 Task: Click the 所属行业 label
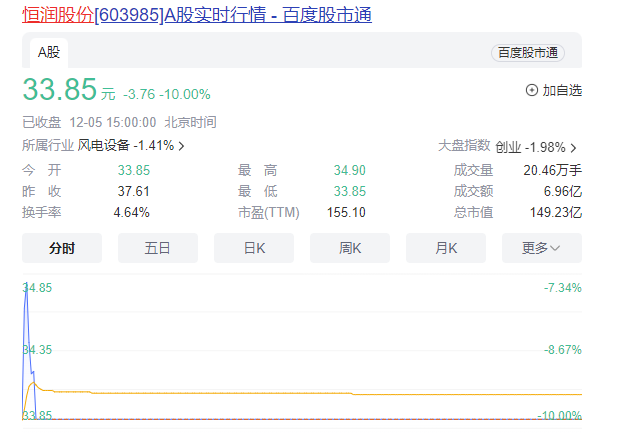pos(48,146)
